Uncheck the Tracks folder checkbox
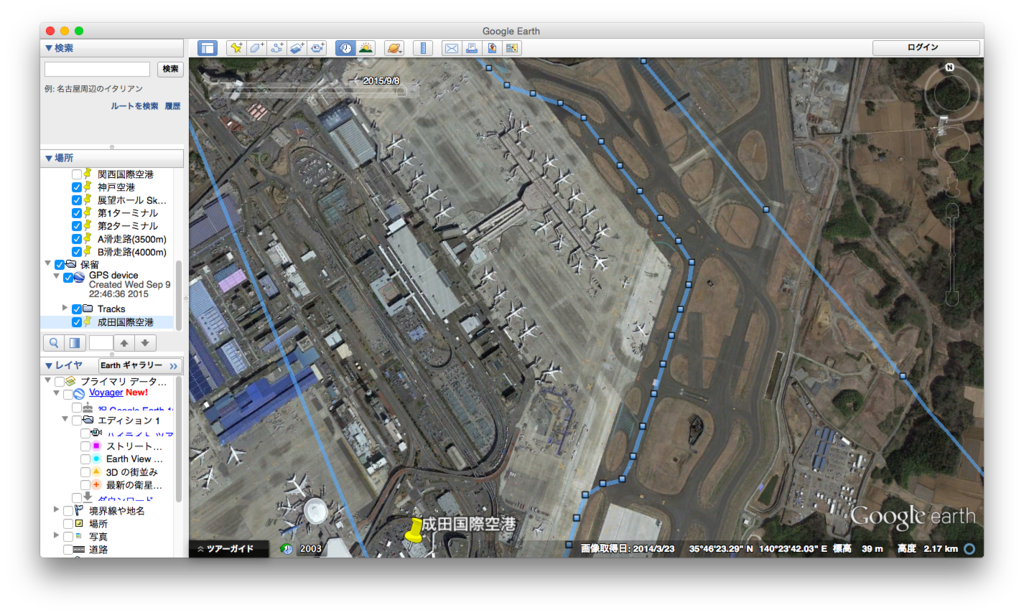The image size is (1024, 615). [x=76, y=309]
